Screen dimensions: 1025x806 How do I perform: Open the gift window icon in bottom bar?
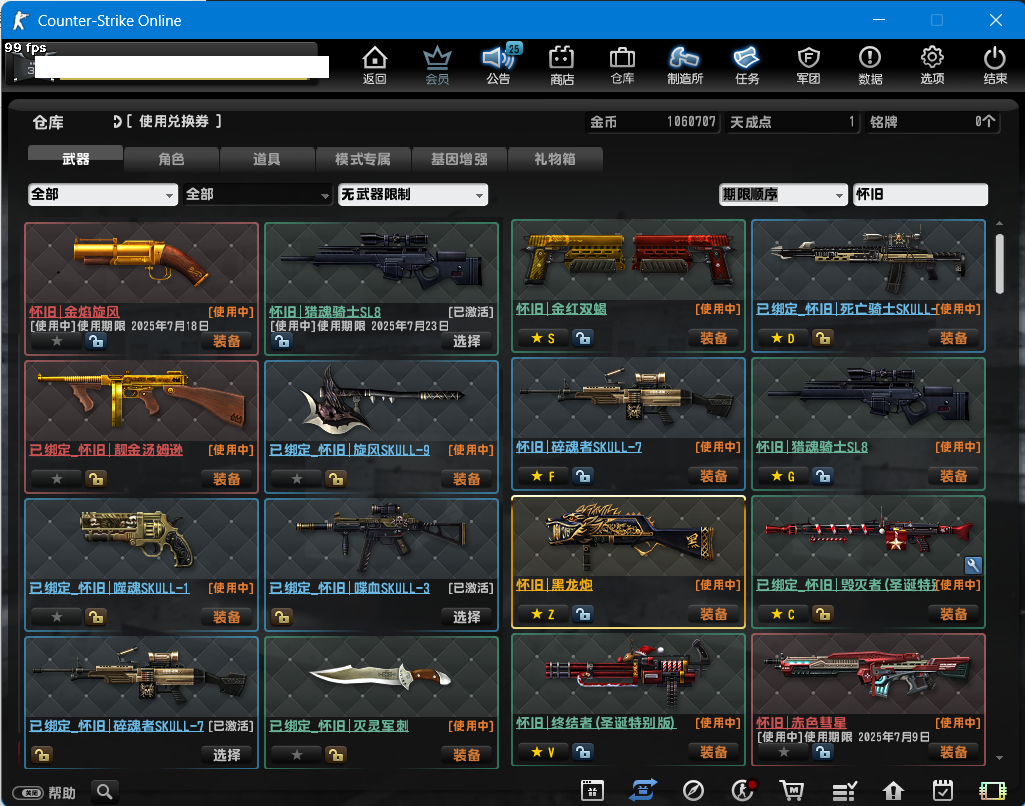coord(592,790)
